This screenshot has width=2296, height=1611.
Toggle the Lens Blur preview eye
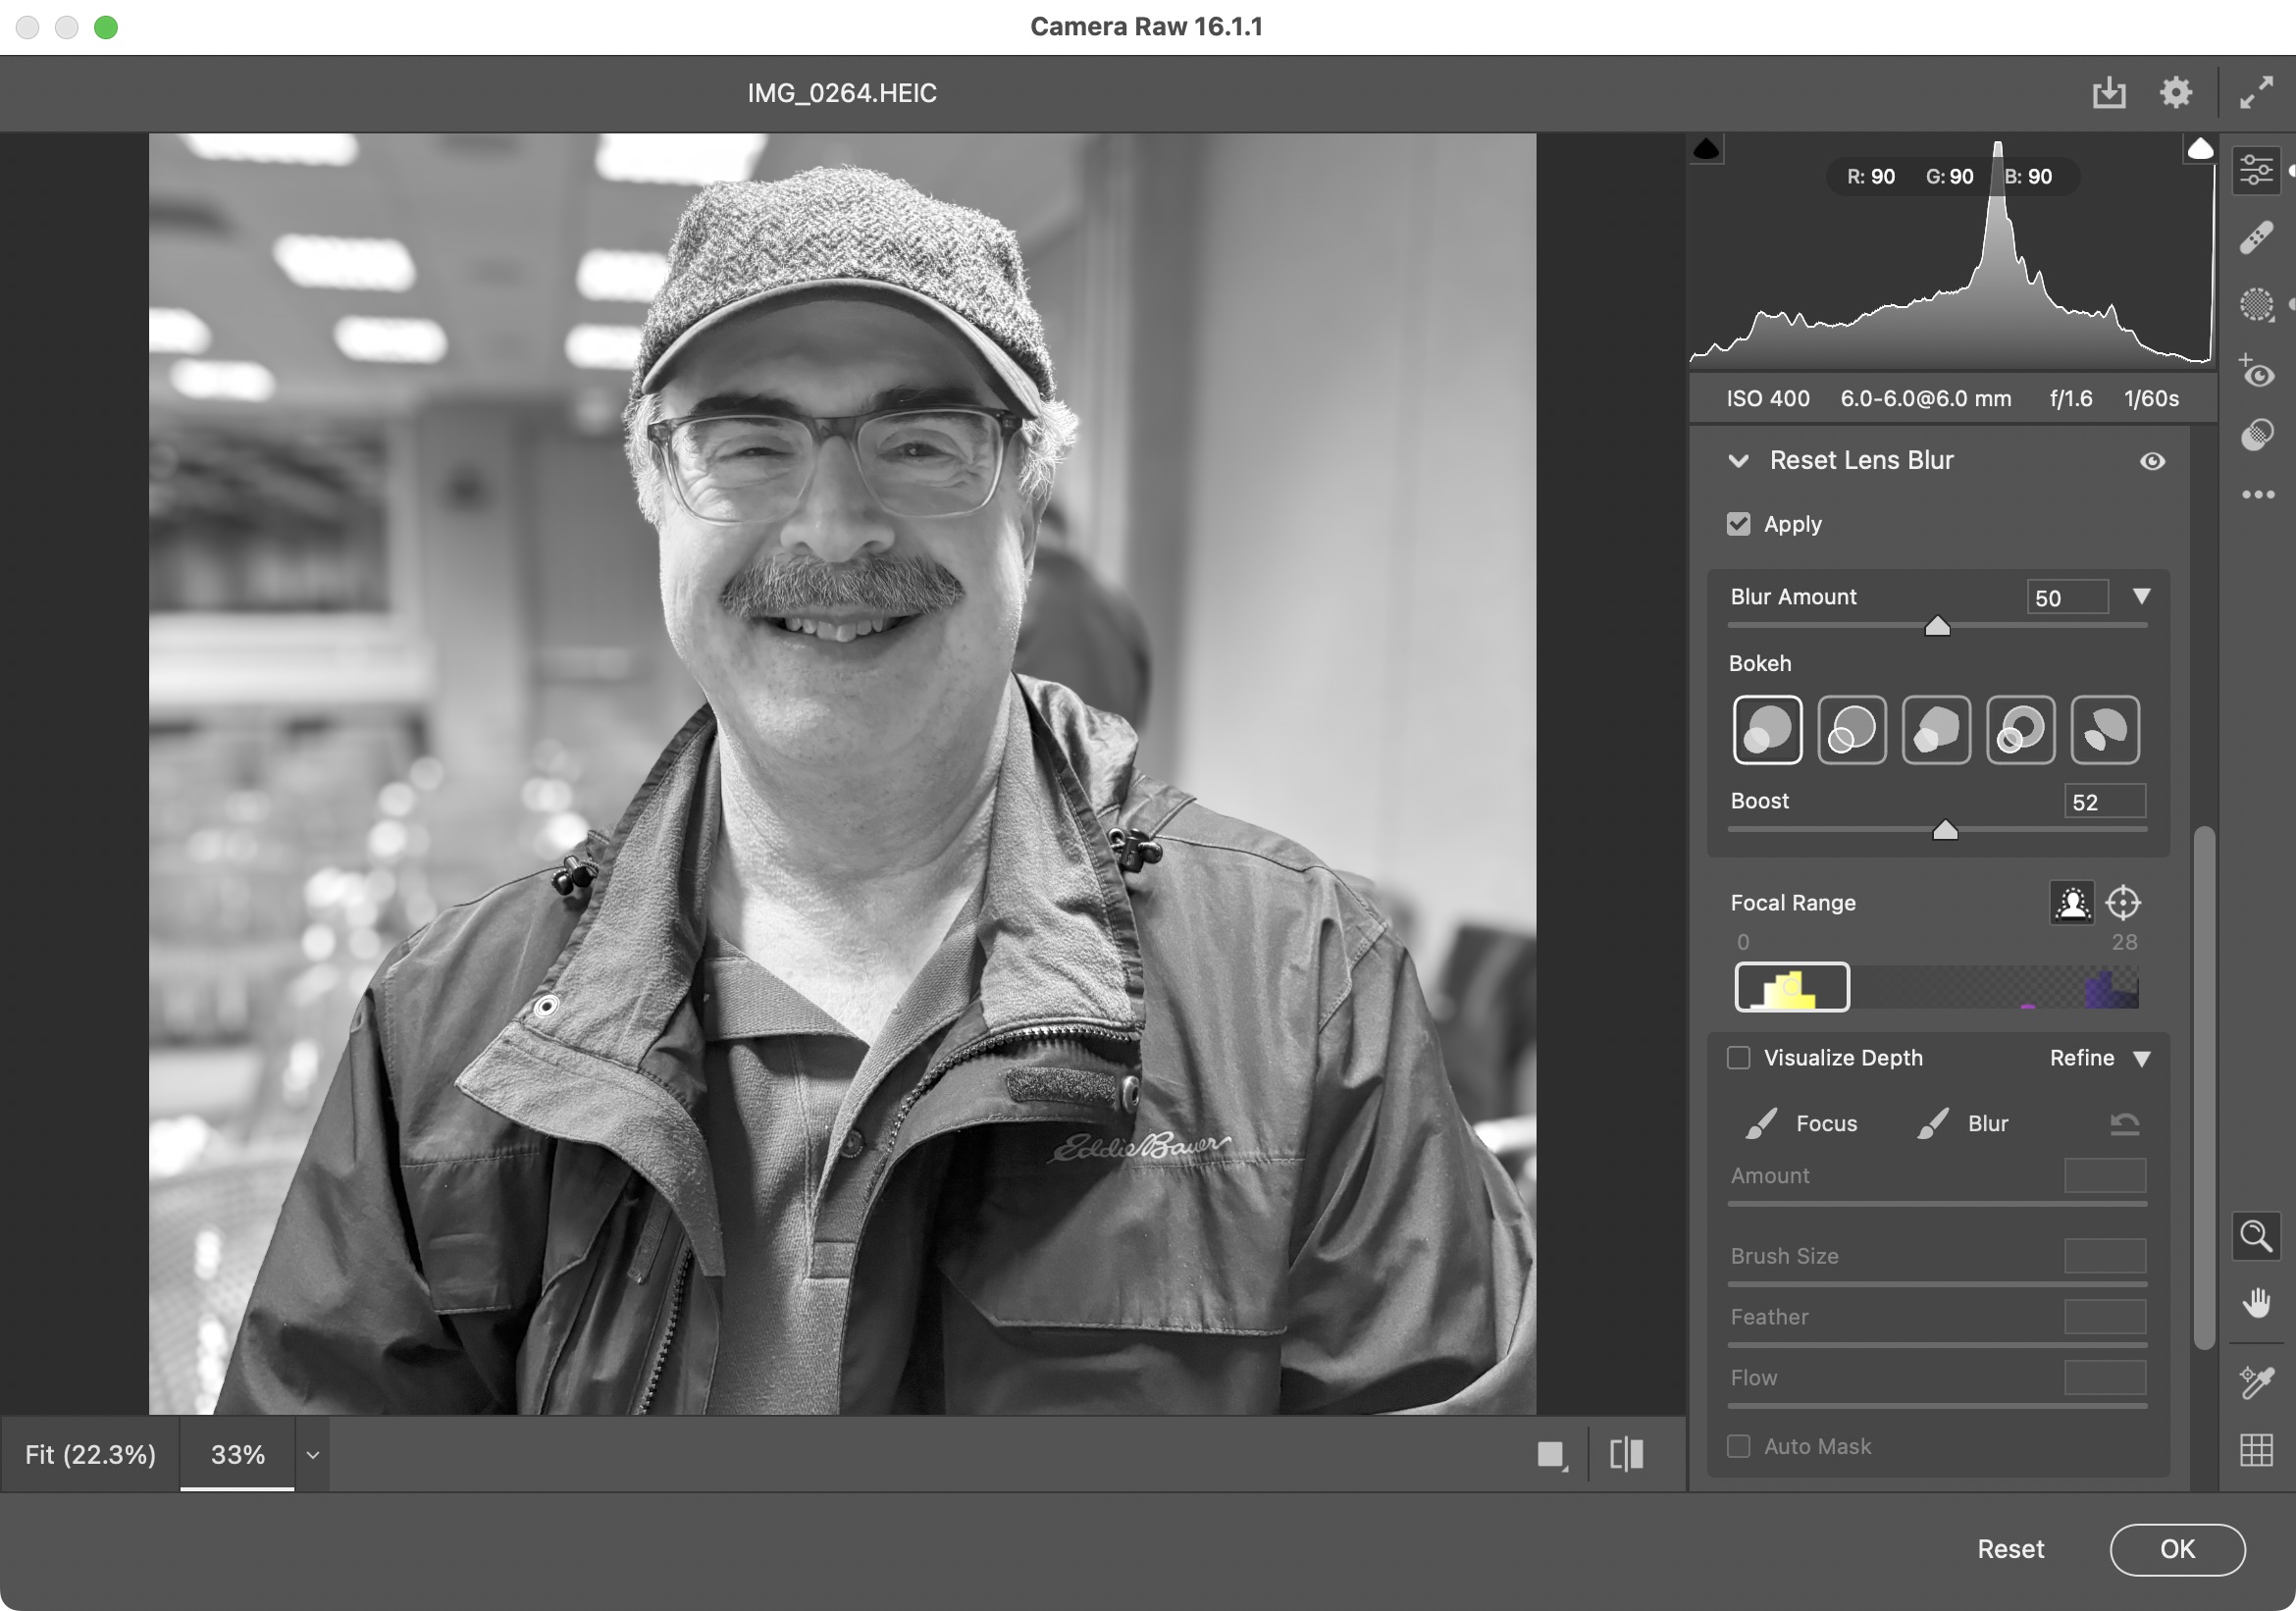point(2154,461)
